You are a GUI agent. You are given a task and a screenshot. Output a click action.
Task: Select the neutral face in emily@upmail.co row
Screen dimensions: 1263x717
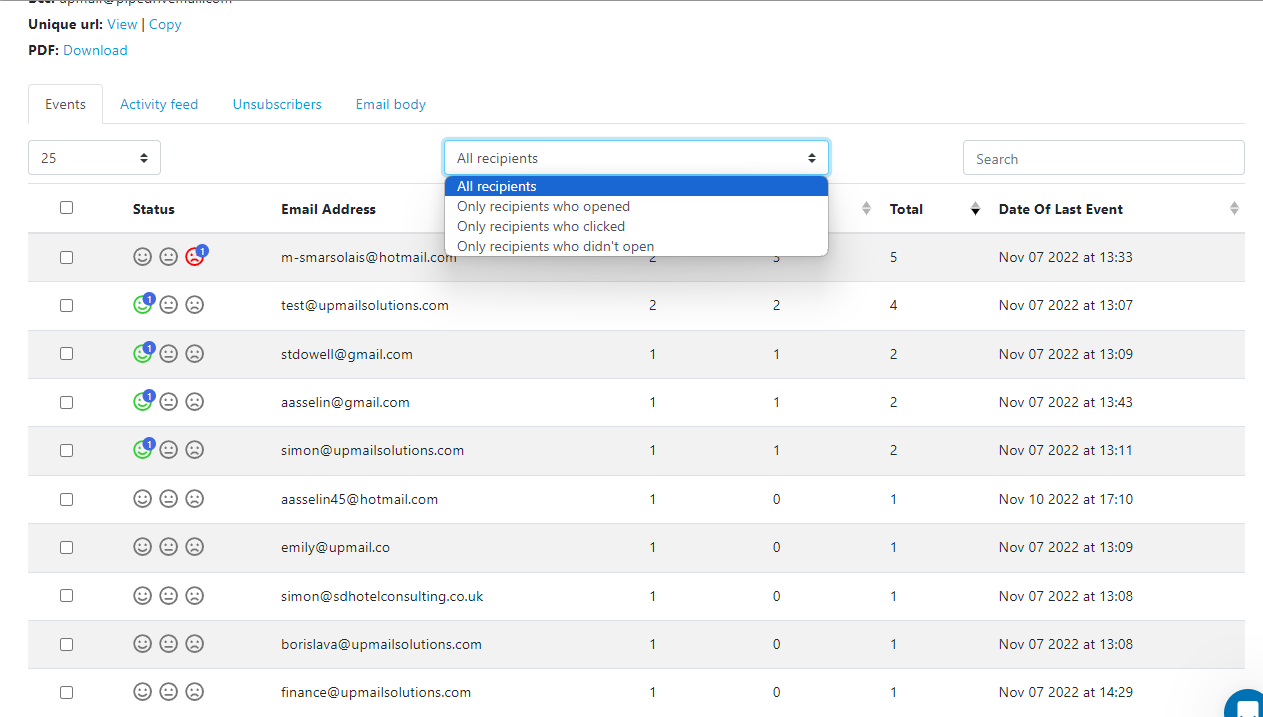168,547
